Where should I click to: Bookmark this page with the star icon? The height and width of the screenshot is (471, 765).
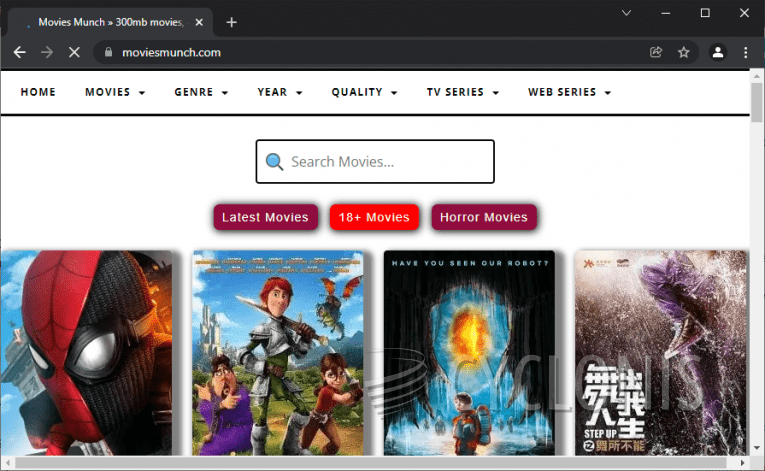684,52
